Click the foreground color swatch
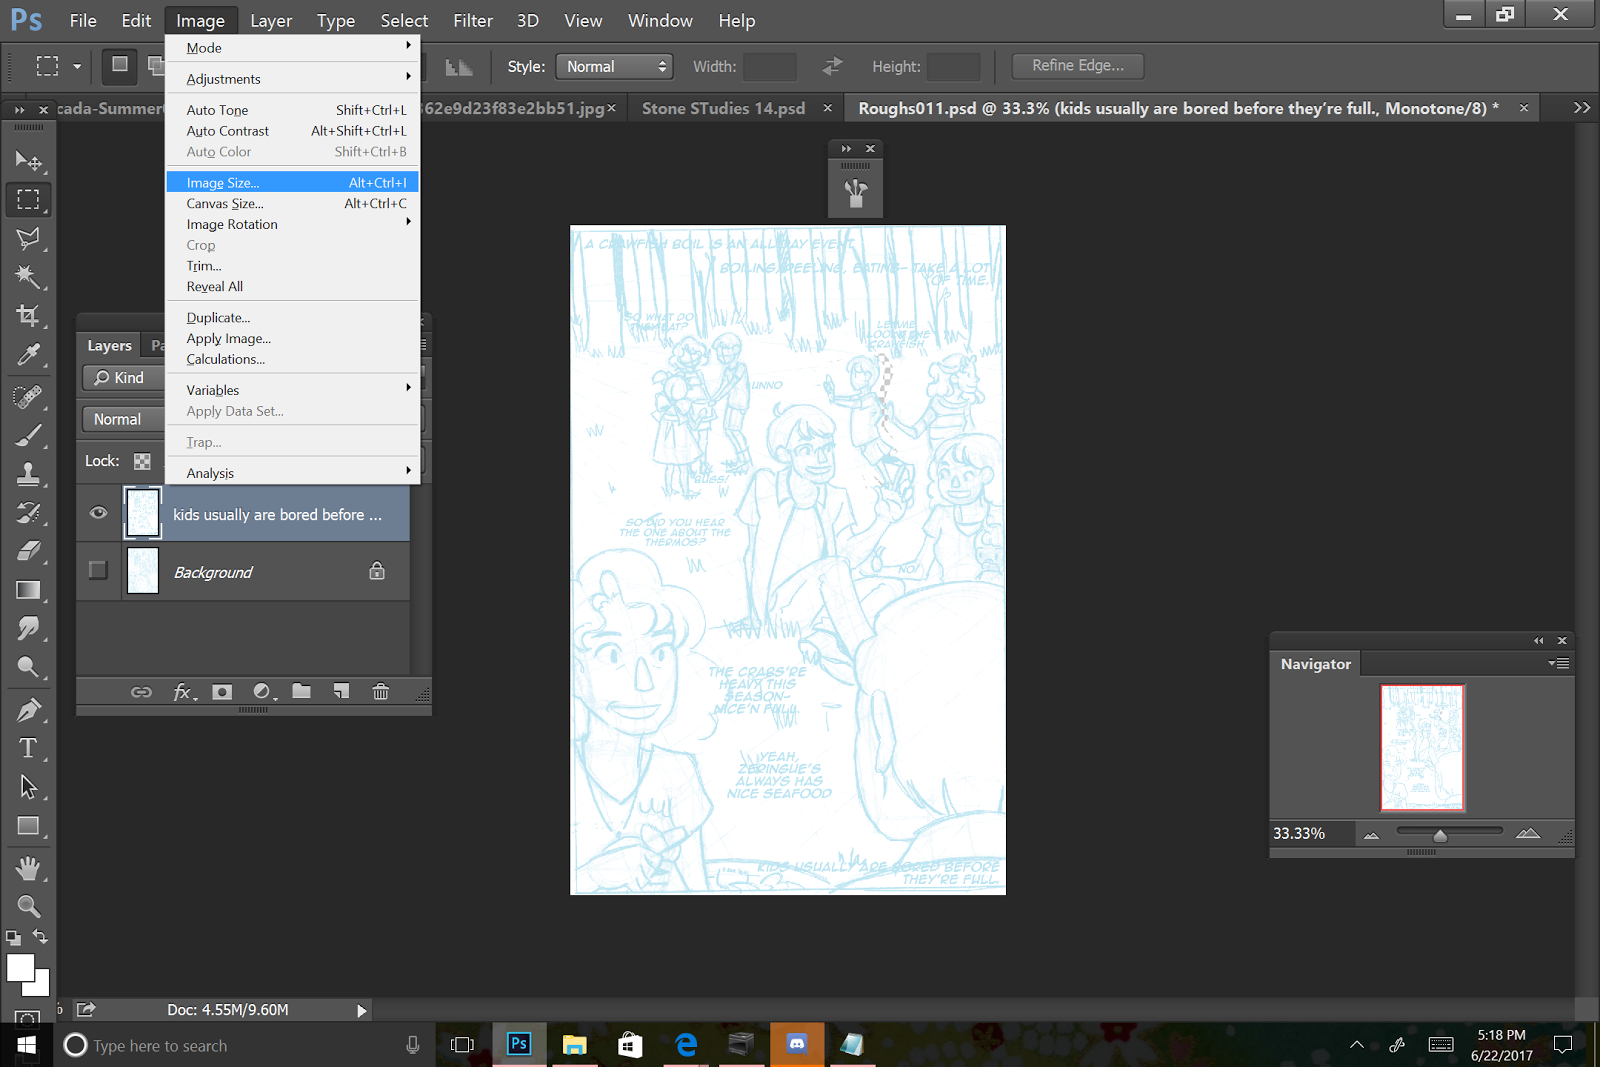This screenshot has width=1600, height=1067. 20,968
